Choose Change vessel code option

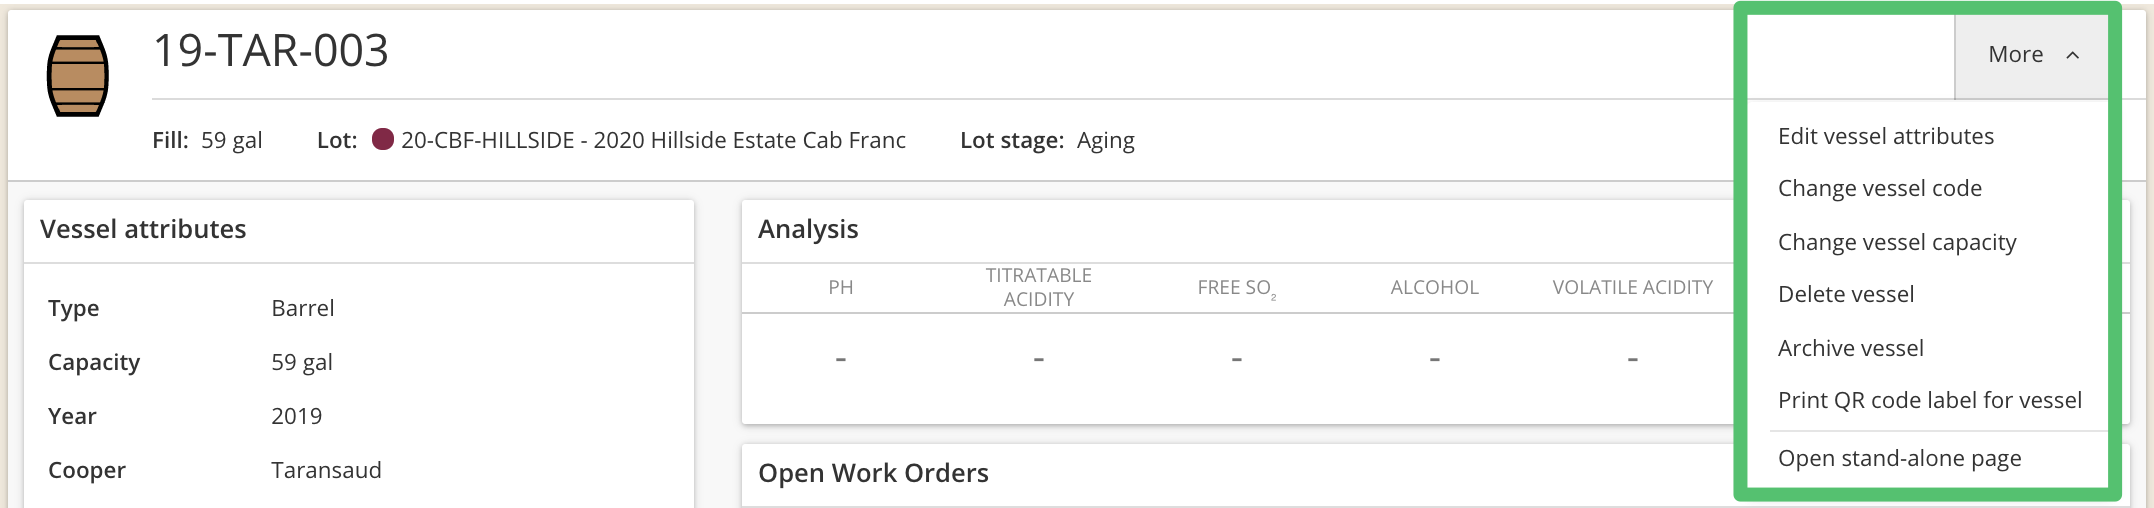pyautogui.click(x=1880, y=188)
